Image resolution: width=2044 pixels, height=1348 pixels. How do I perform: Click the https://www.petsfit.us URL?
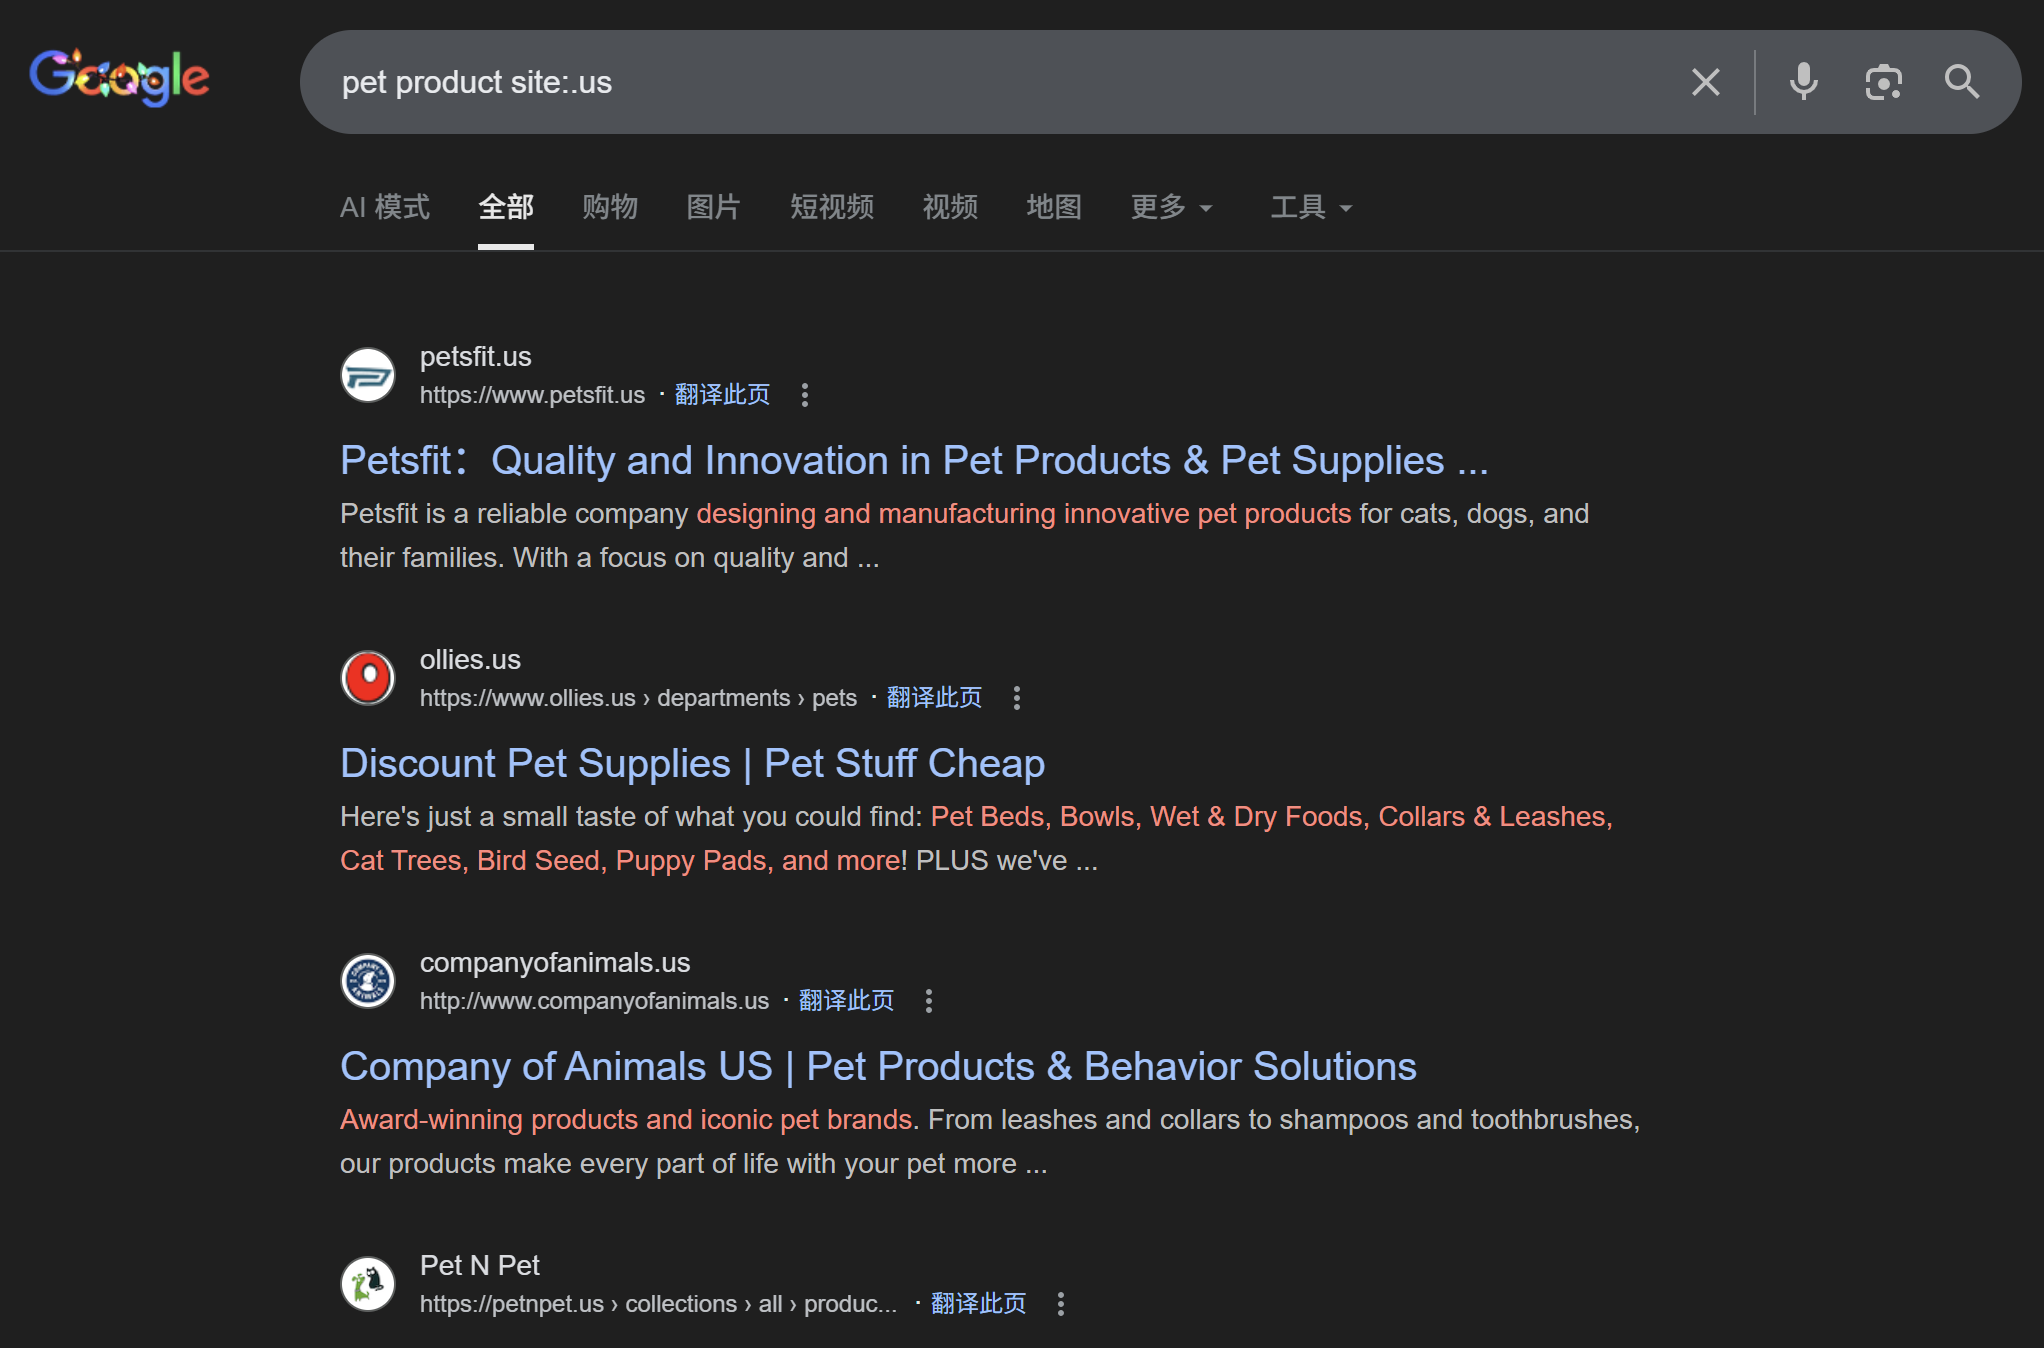point(532,395)
